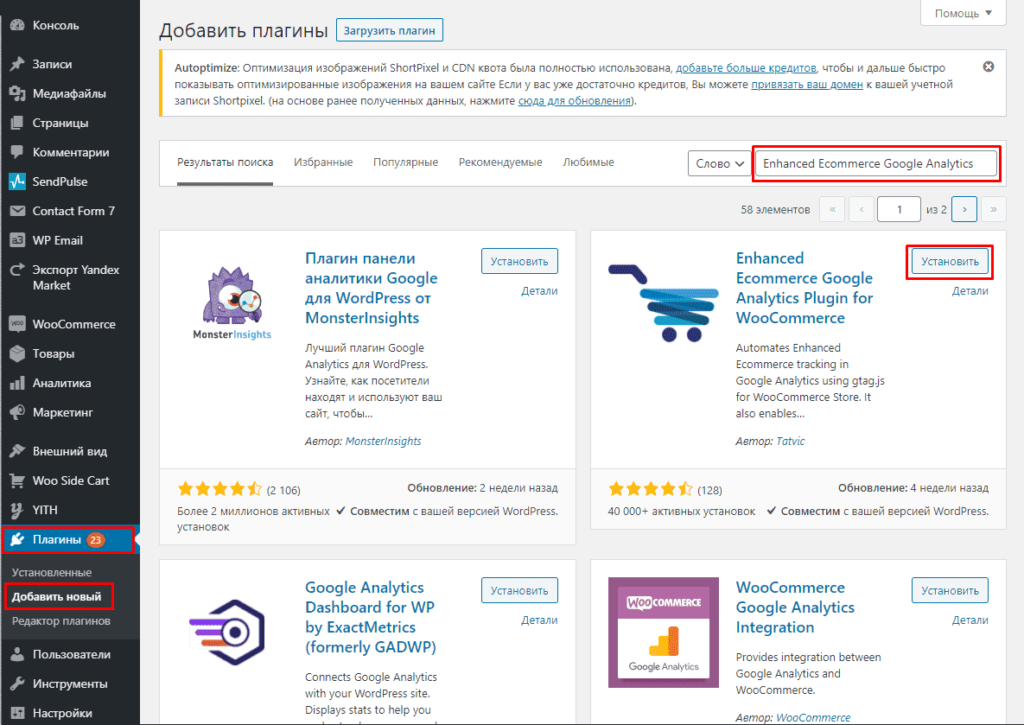
Task: Click the SendPulse sidebar icon
Action: click(x=18, y=182)
